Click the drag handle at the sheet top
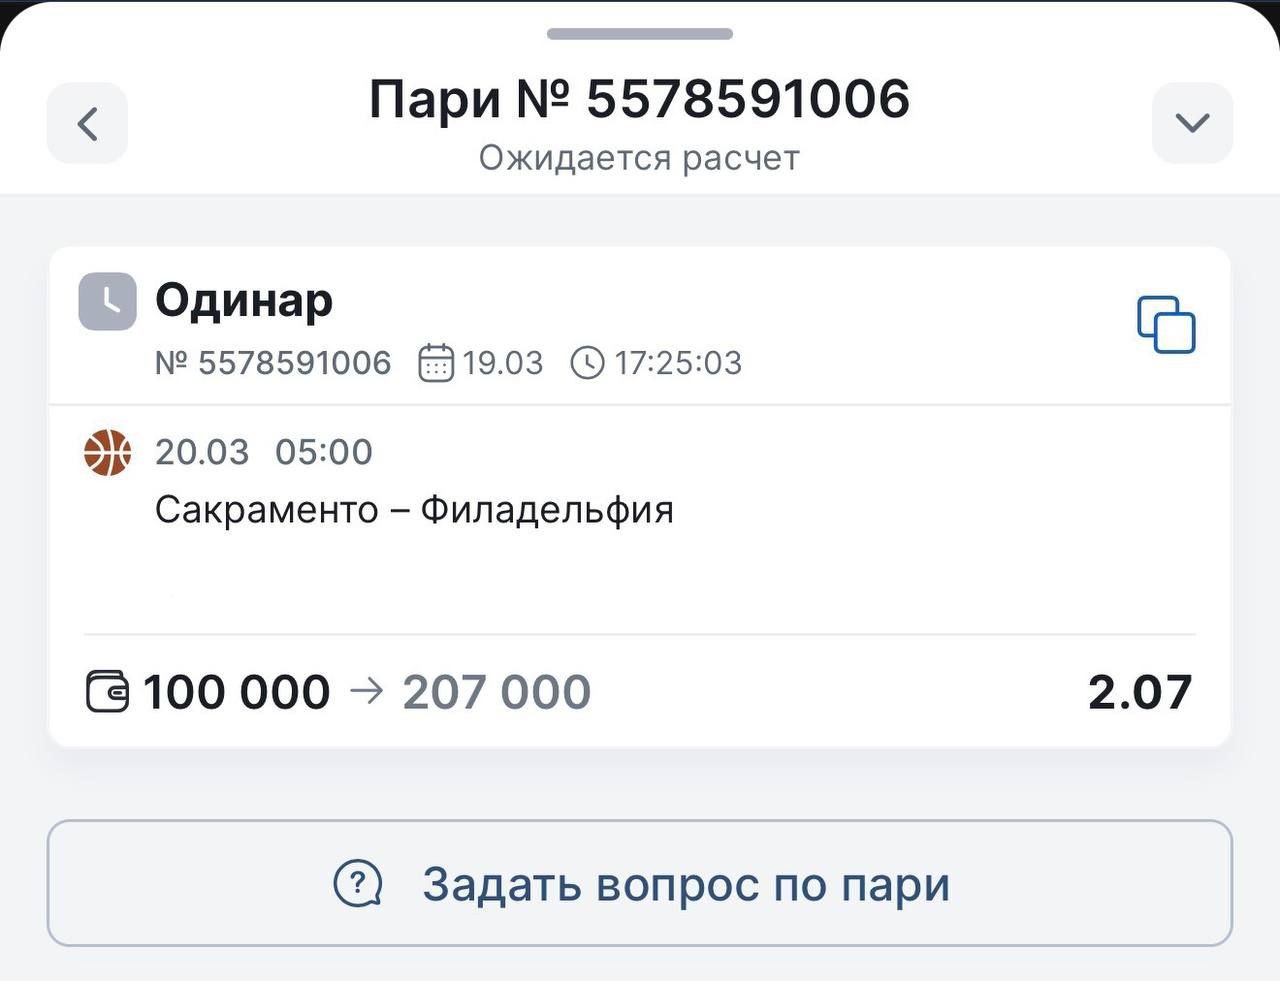 (x=640, y=34)
